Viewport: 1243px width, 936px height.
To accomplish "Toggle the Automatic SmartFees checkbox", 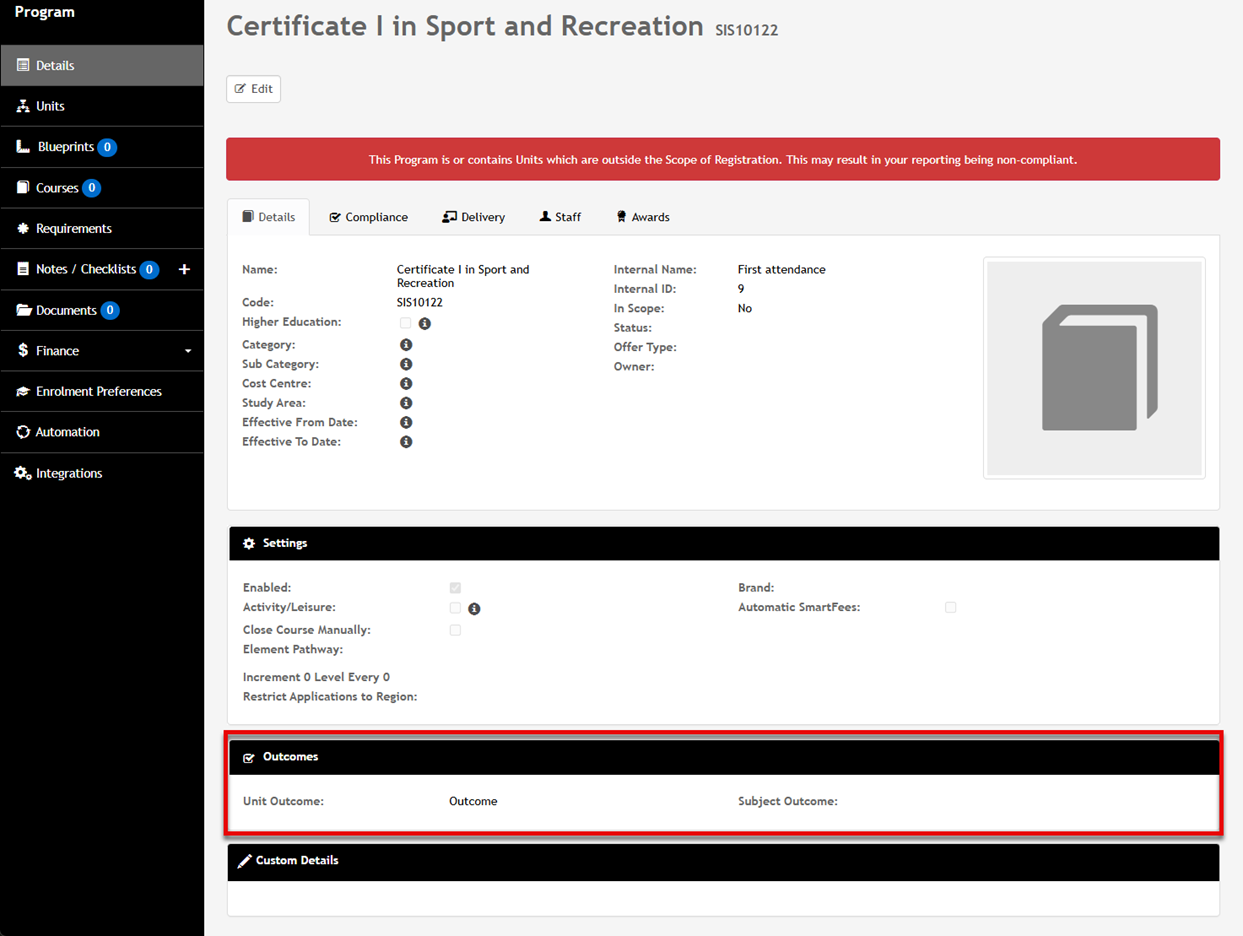I will [x=951, y=608].
